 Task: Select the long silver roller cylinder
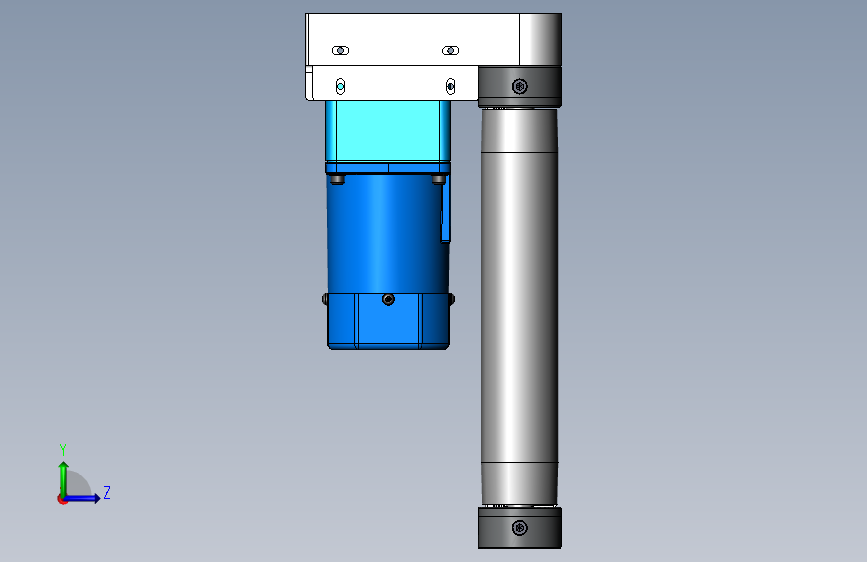pos(519,307)
